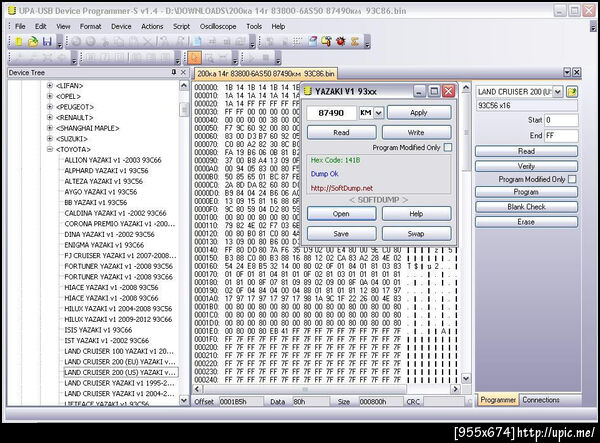The width and height of the screenshot is (600, 443).
Task: Click the Blank Check button
Action: tap(526, 207)
